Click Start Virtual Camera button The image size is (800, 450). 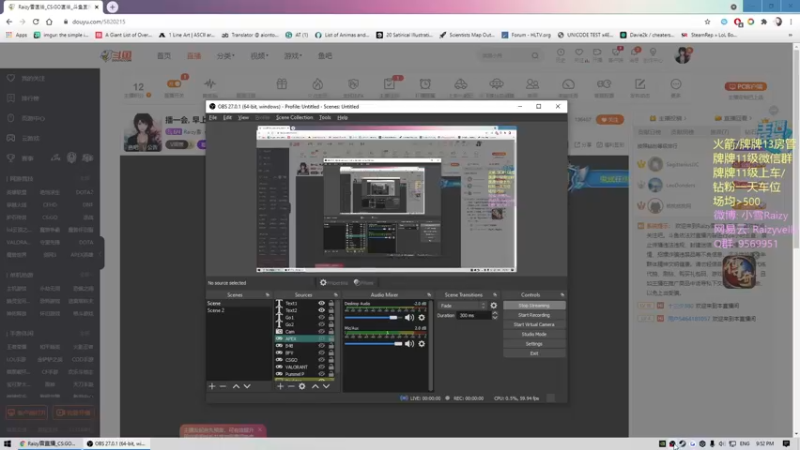pyautogui.click(x=534, y=324)
